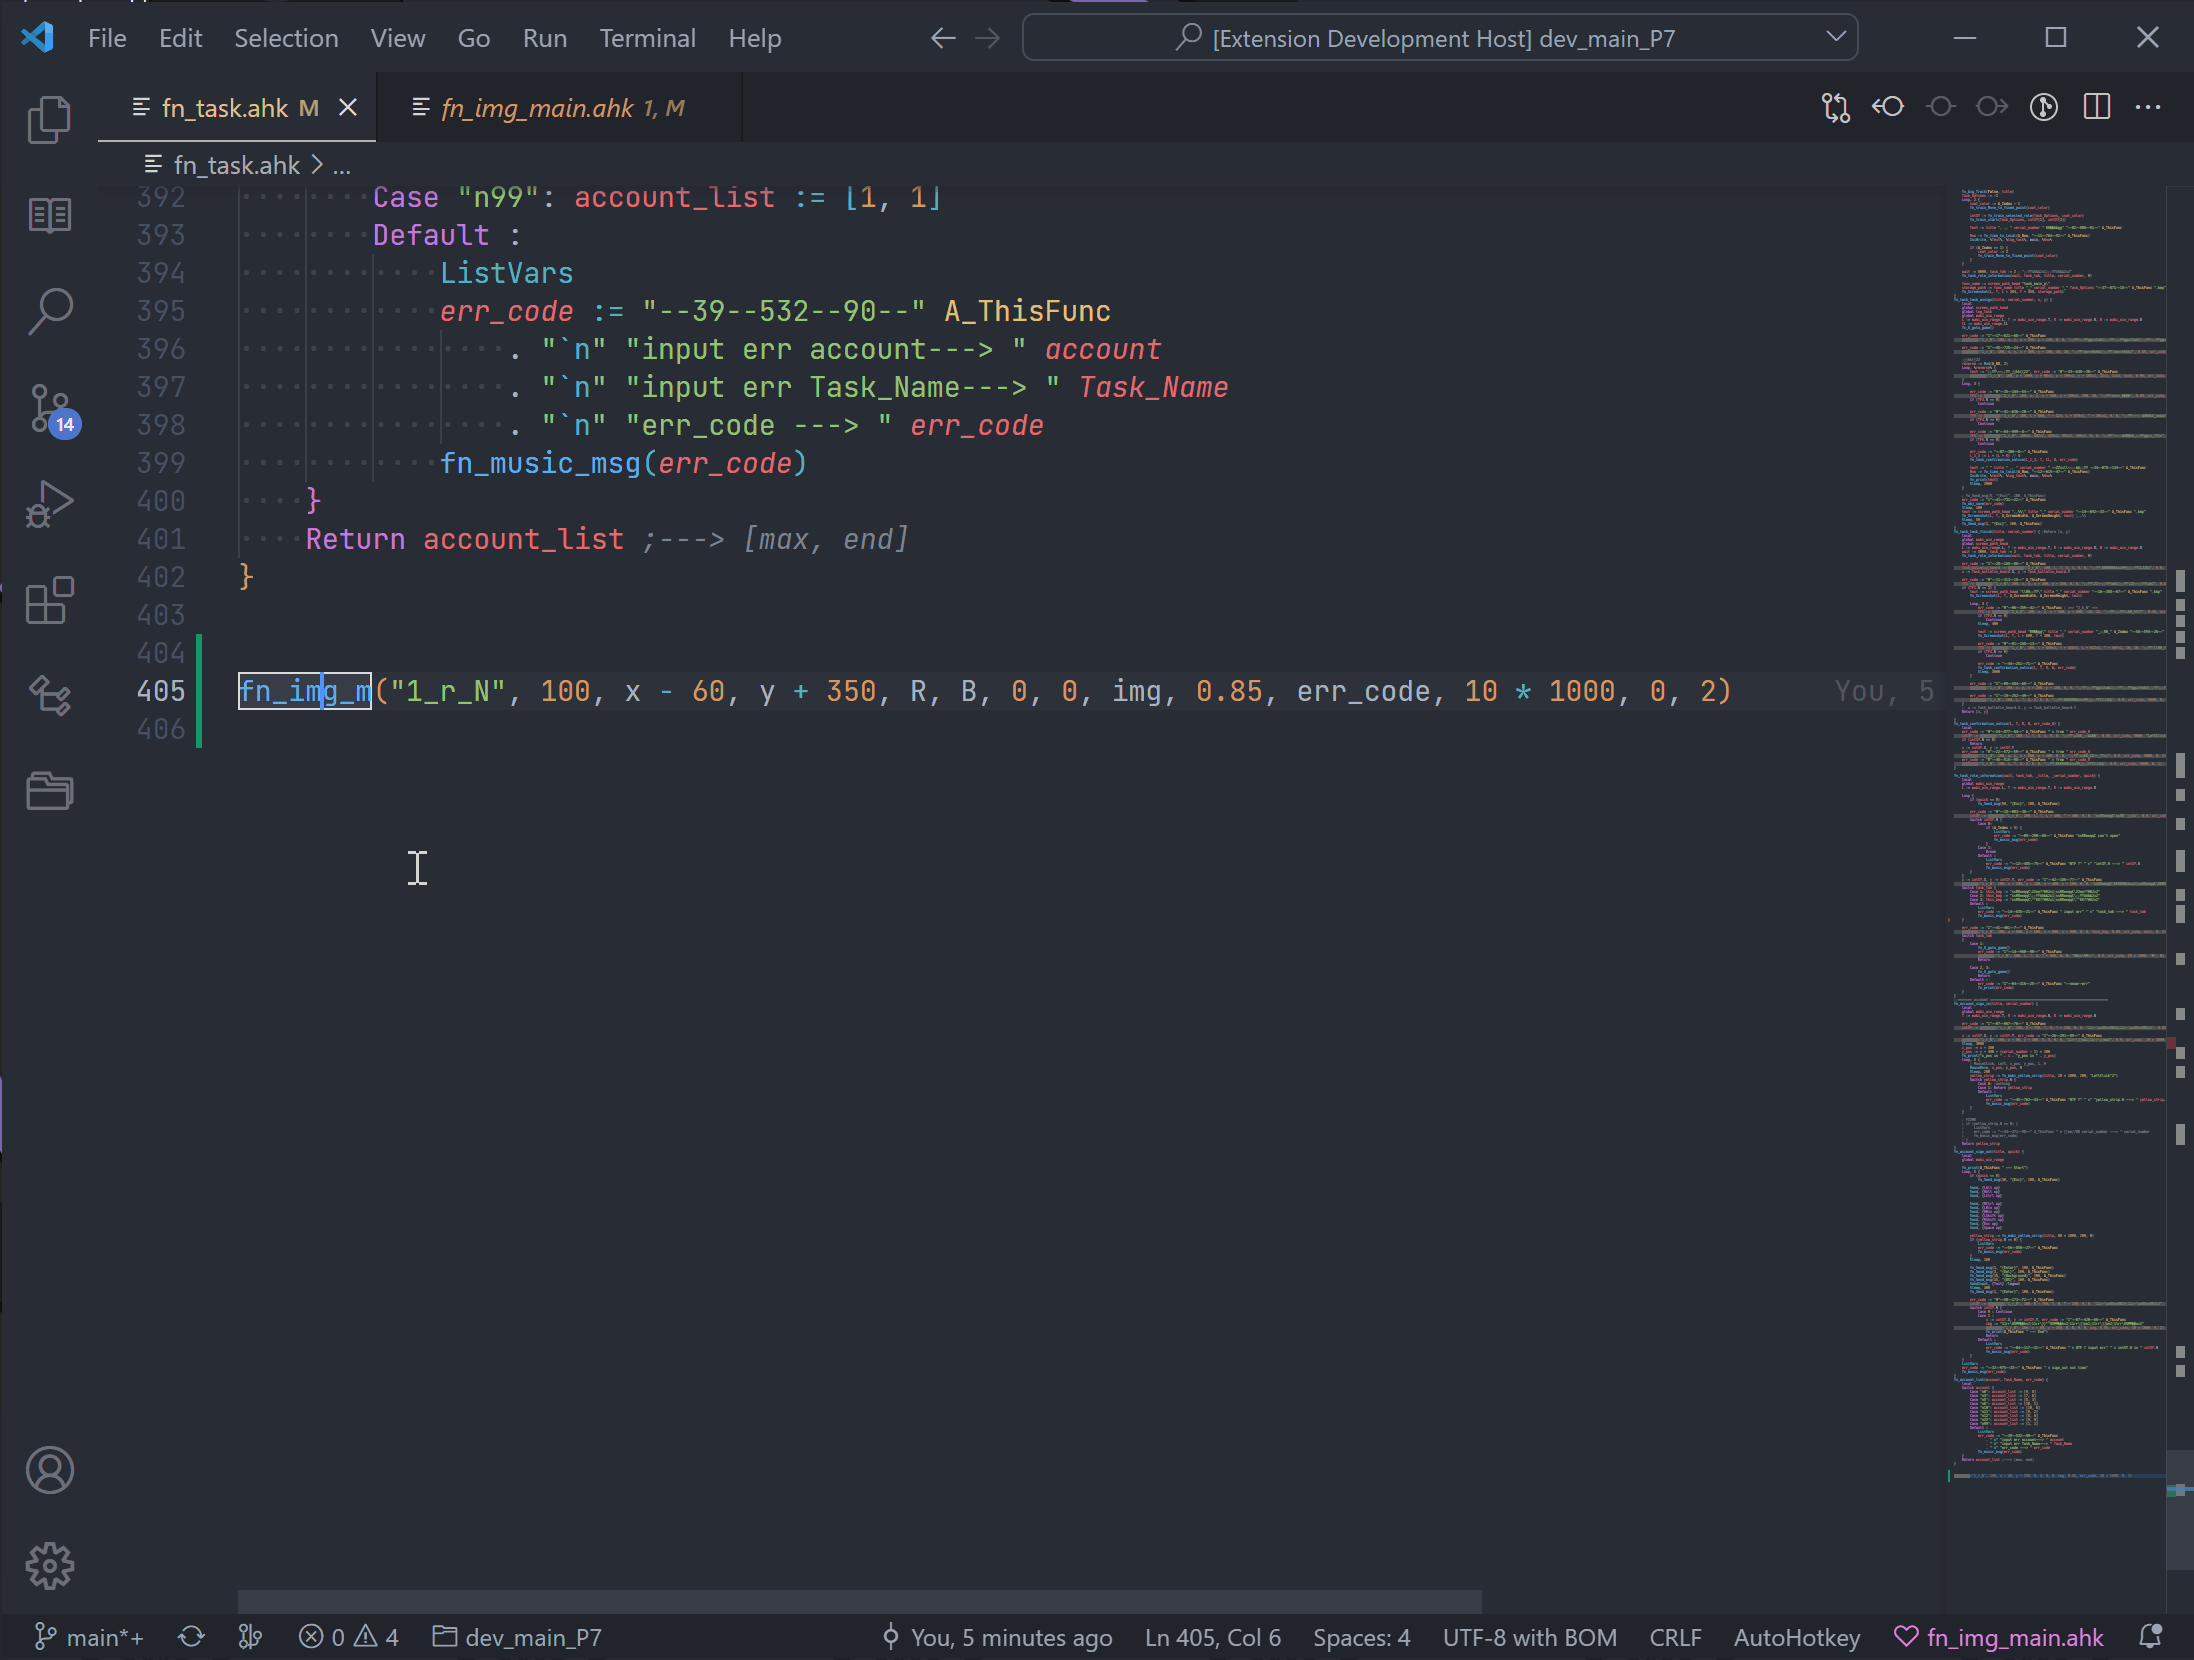Open the Terminal menu
Viewport: 2194px width, 1660px height.
tap(647, 38)
